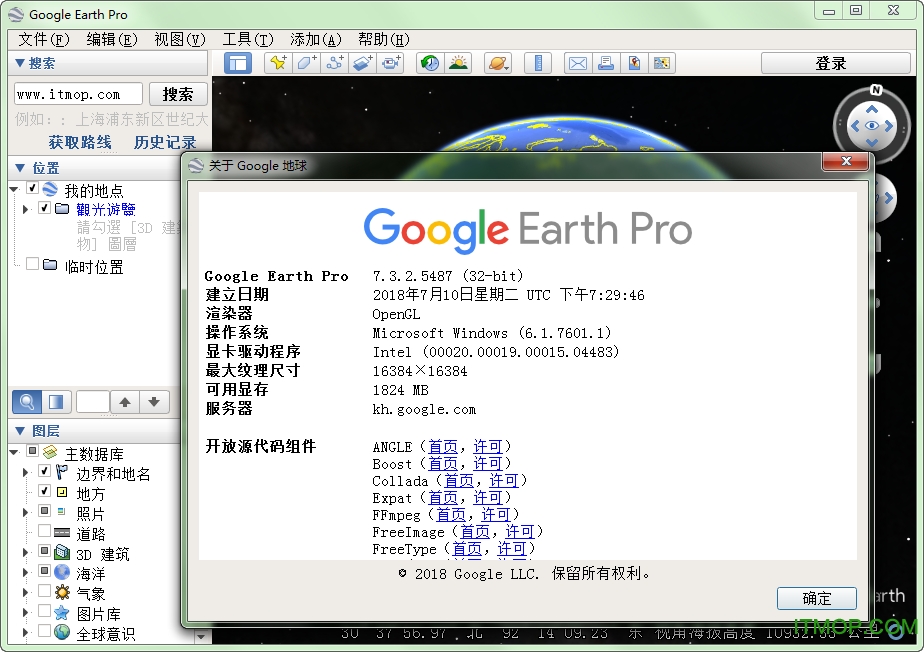
Task: Select the Add Polygon tool
Action: [x=305, y=62]
